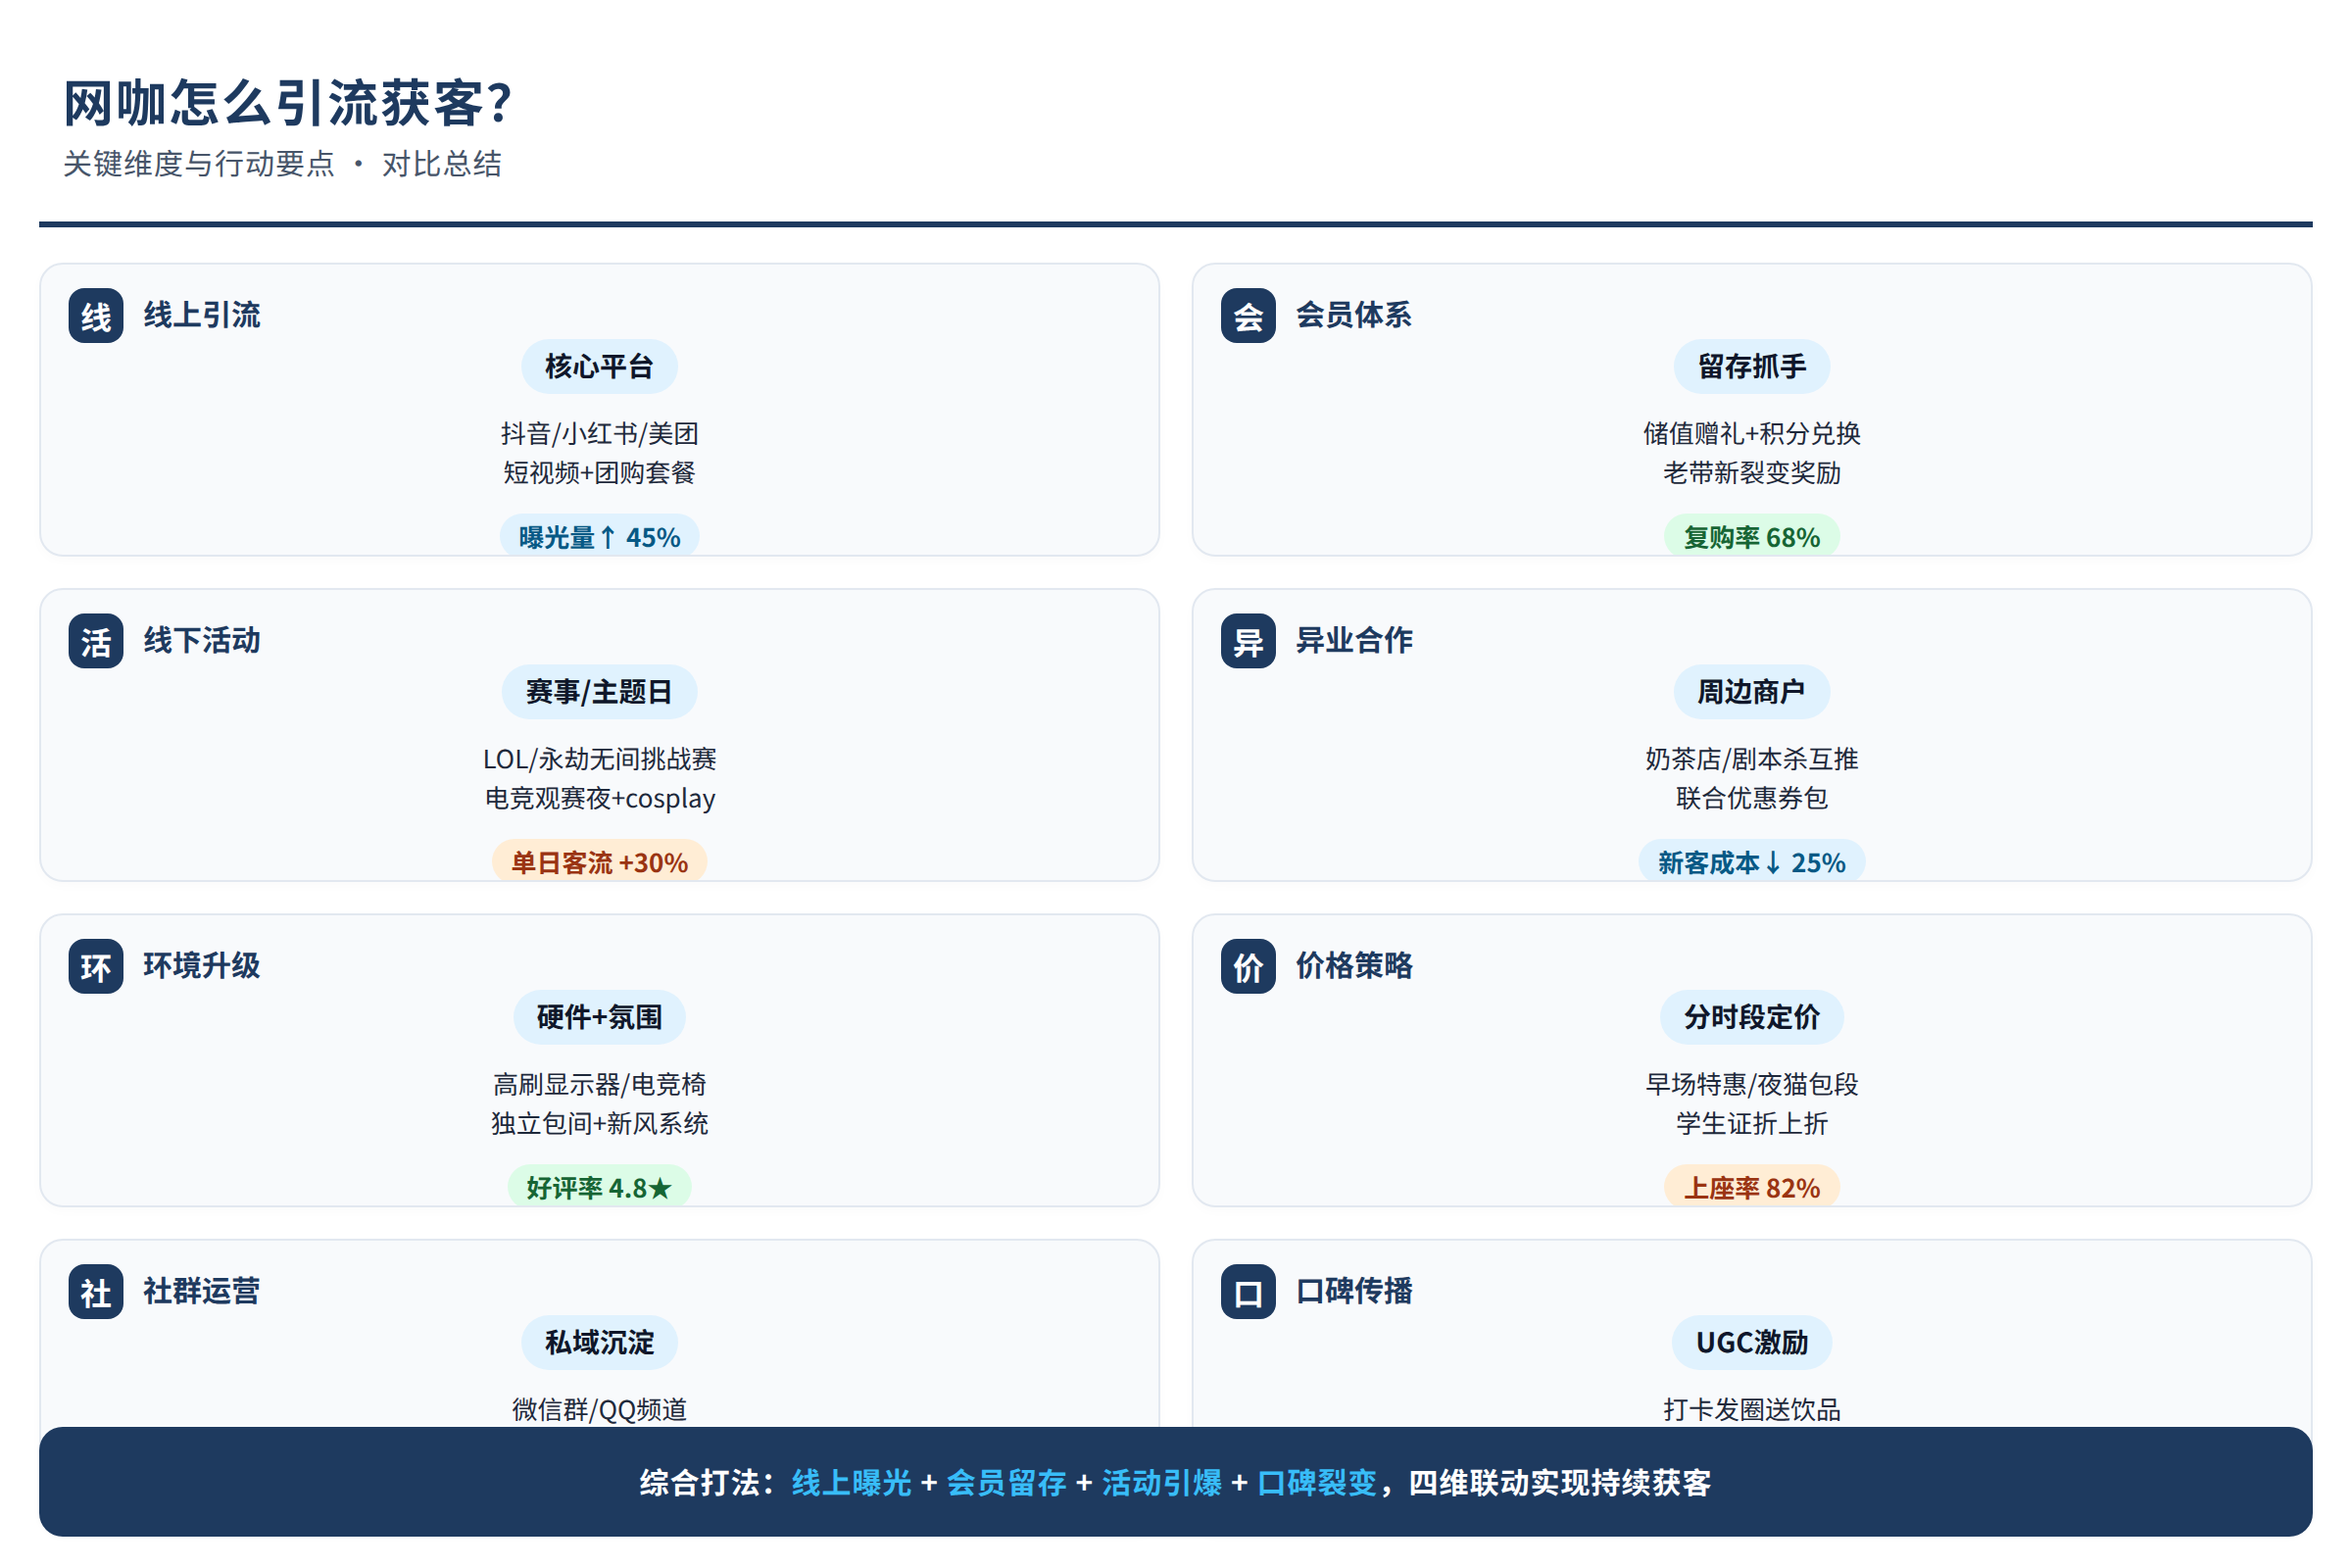
Task: Select the UGC激励 pill label
Action: point(1752,1343)
